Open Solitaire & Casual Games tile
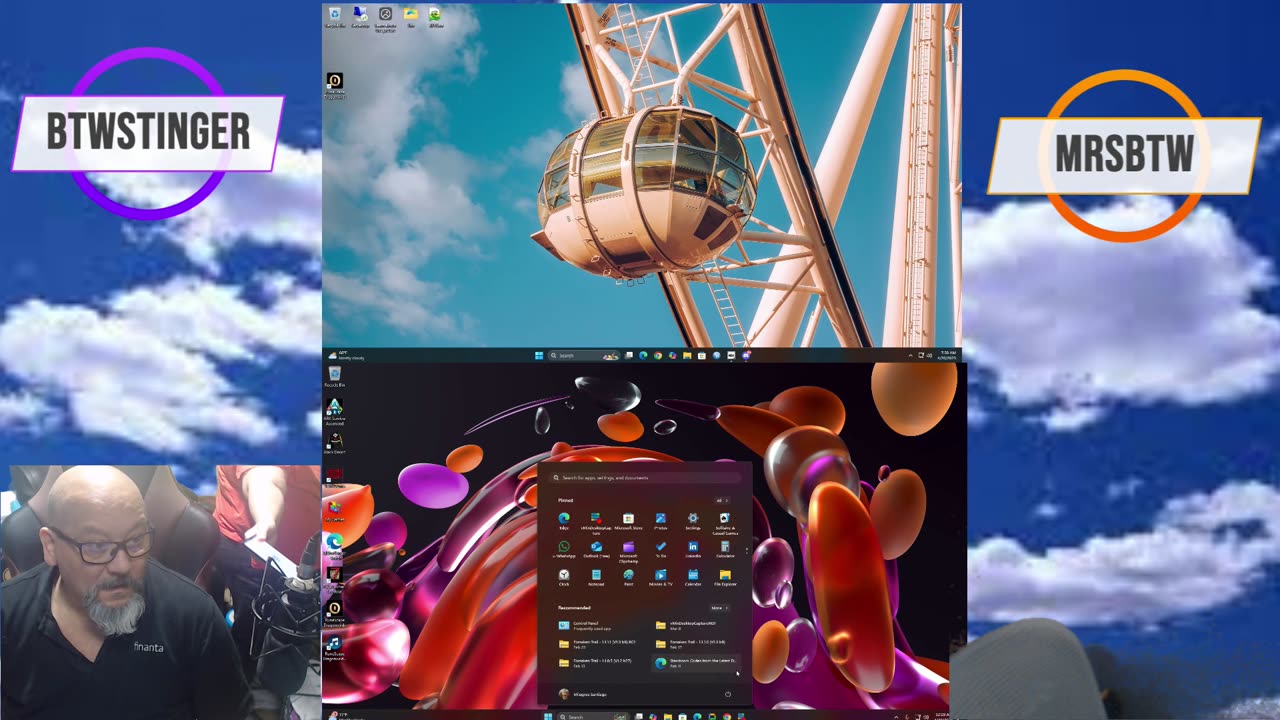 (x=725, y=523)
